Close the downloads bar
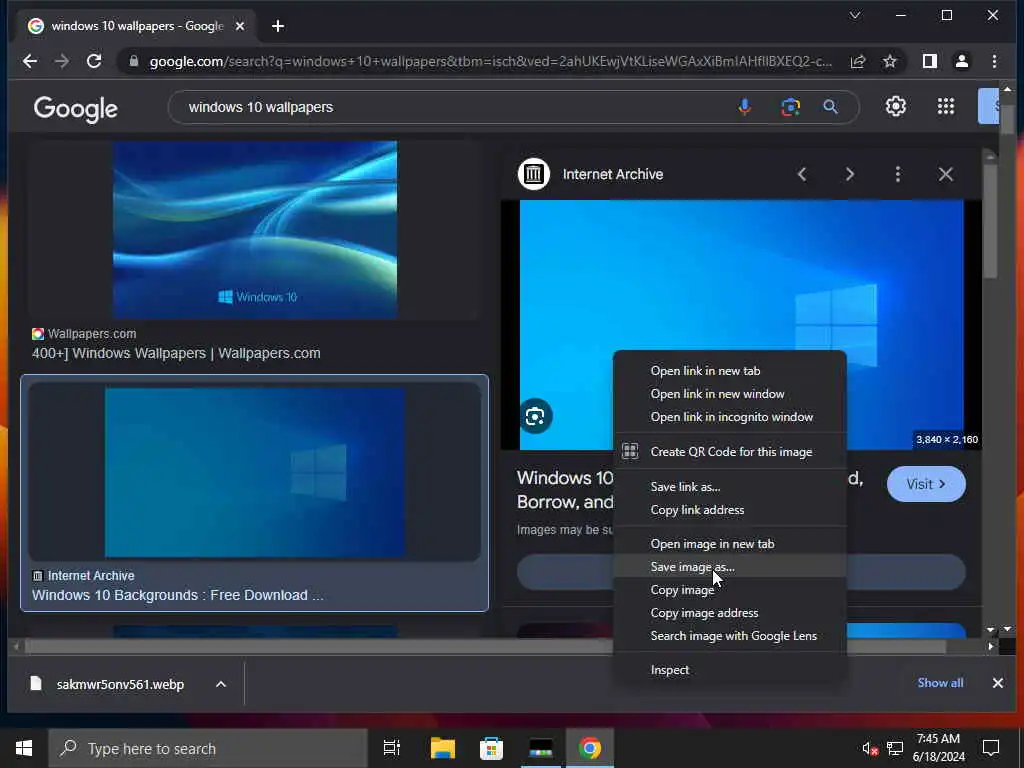 click(997, 683)
